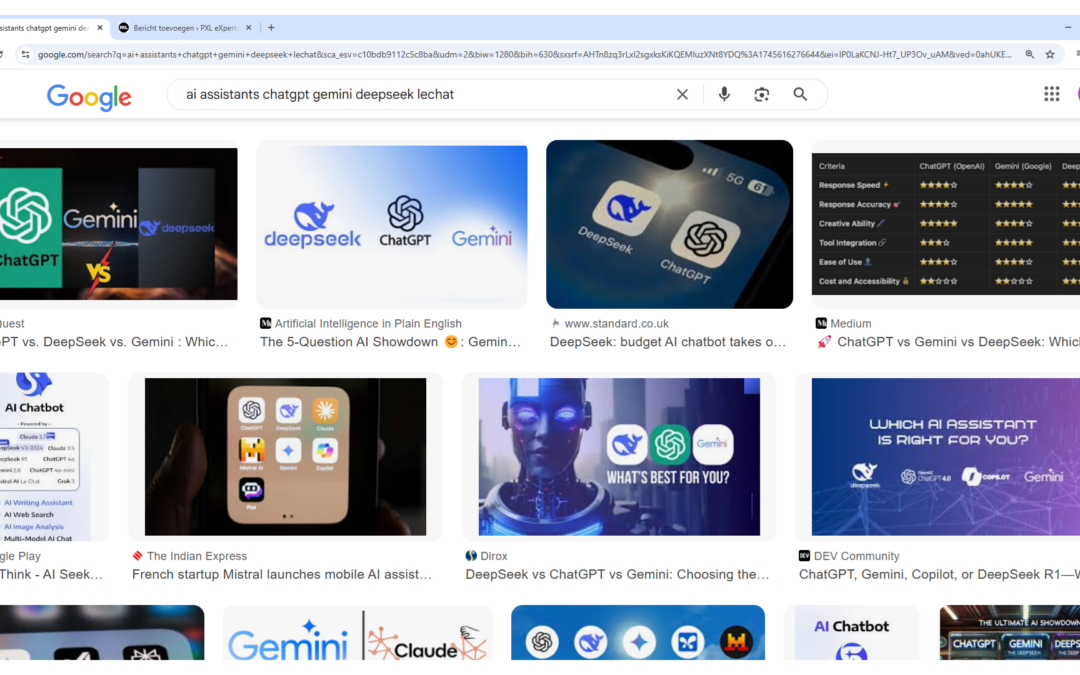Click in the Google search text field
Viewport: 1080px width, 675px height.
click(x=420, y=94)
